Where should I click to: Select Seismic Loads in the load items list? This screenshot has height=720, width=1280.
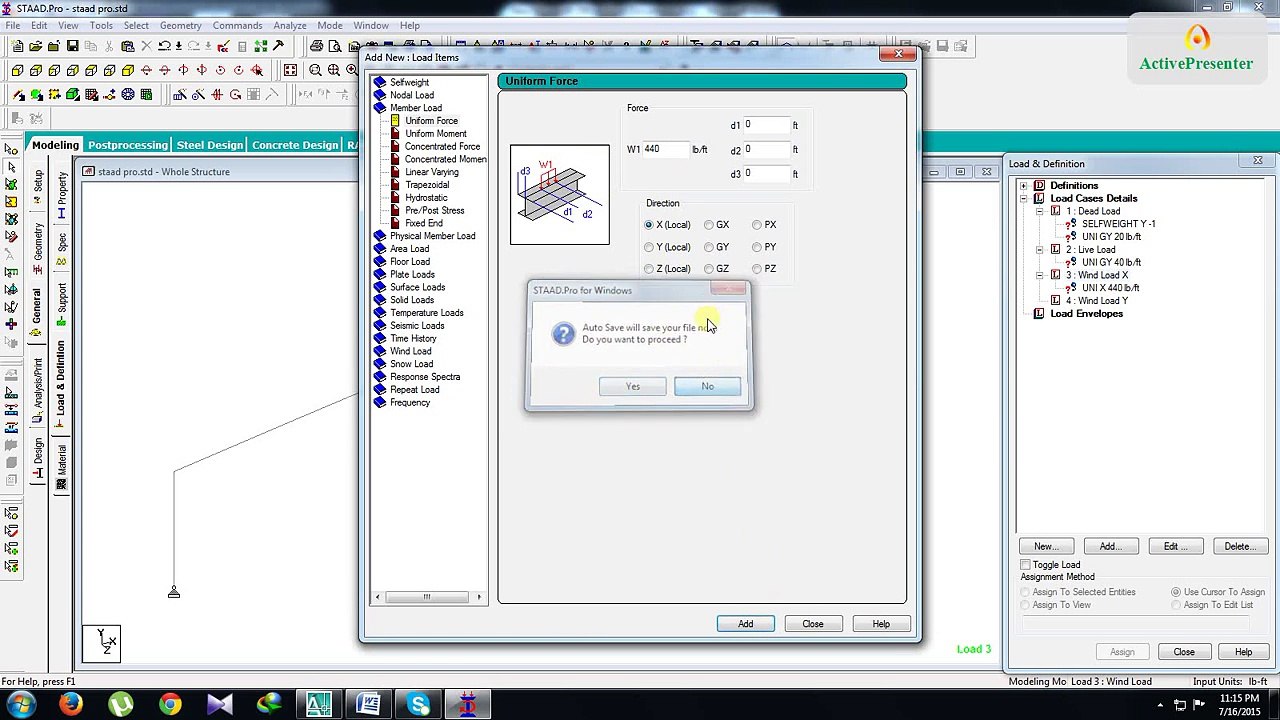pos(417,326)
